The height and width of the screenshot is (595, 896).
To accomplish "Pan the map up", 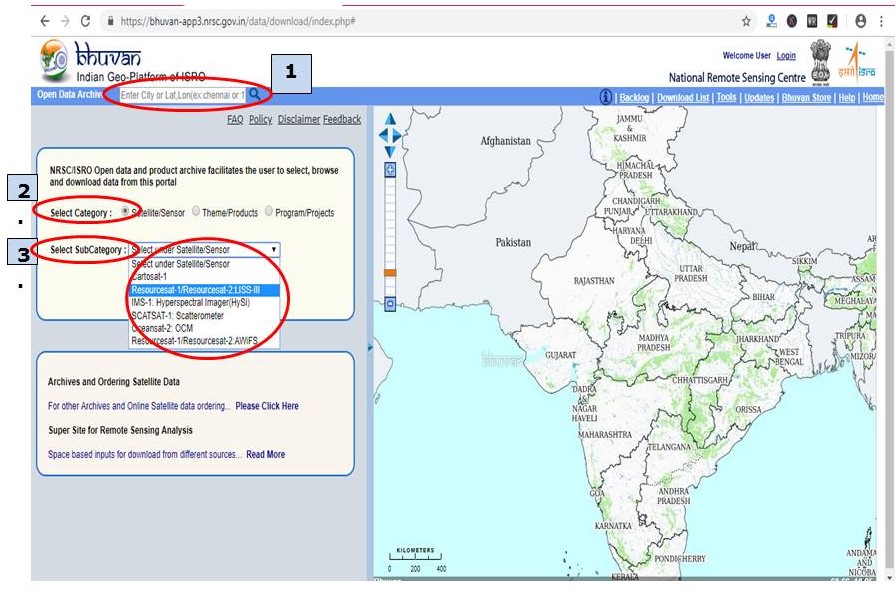I will 390,119.
